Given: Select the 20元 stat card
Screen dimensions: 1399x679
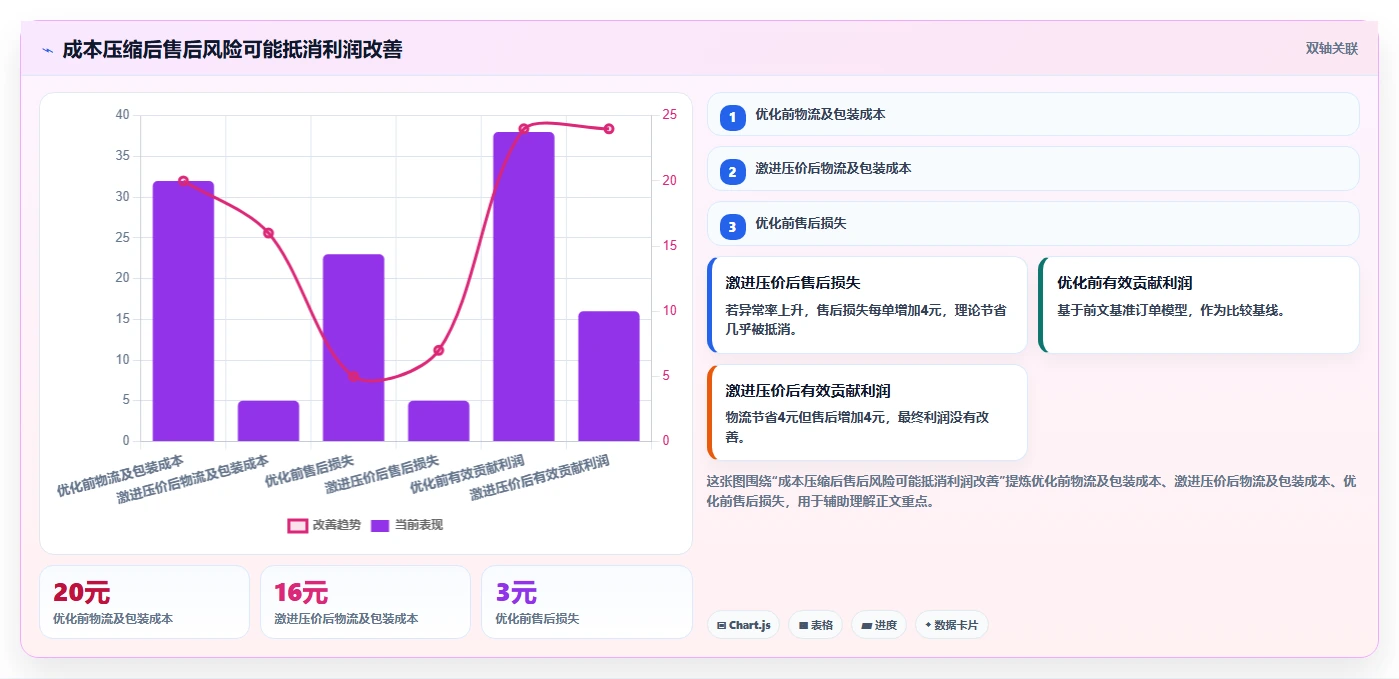Looking at the screenshot, I should click(144, 602).
